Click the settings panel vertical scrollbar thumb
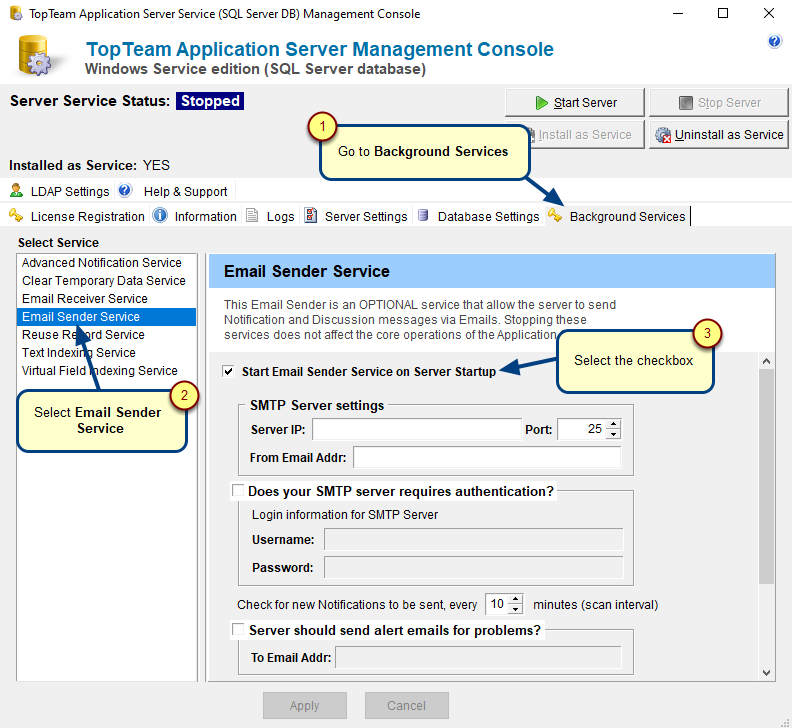The image size is (792, 728). point(766,476)
